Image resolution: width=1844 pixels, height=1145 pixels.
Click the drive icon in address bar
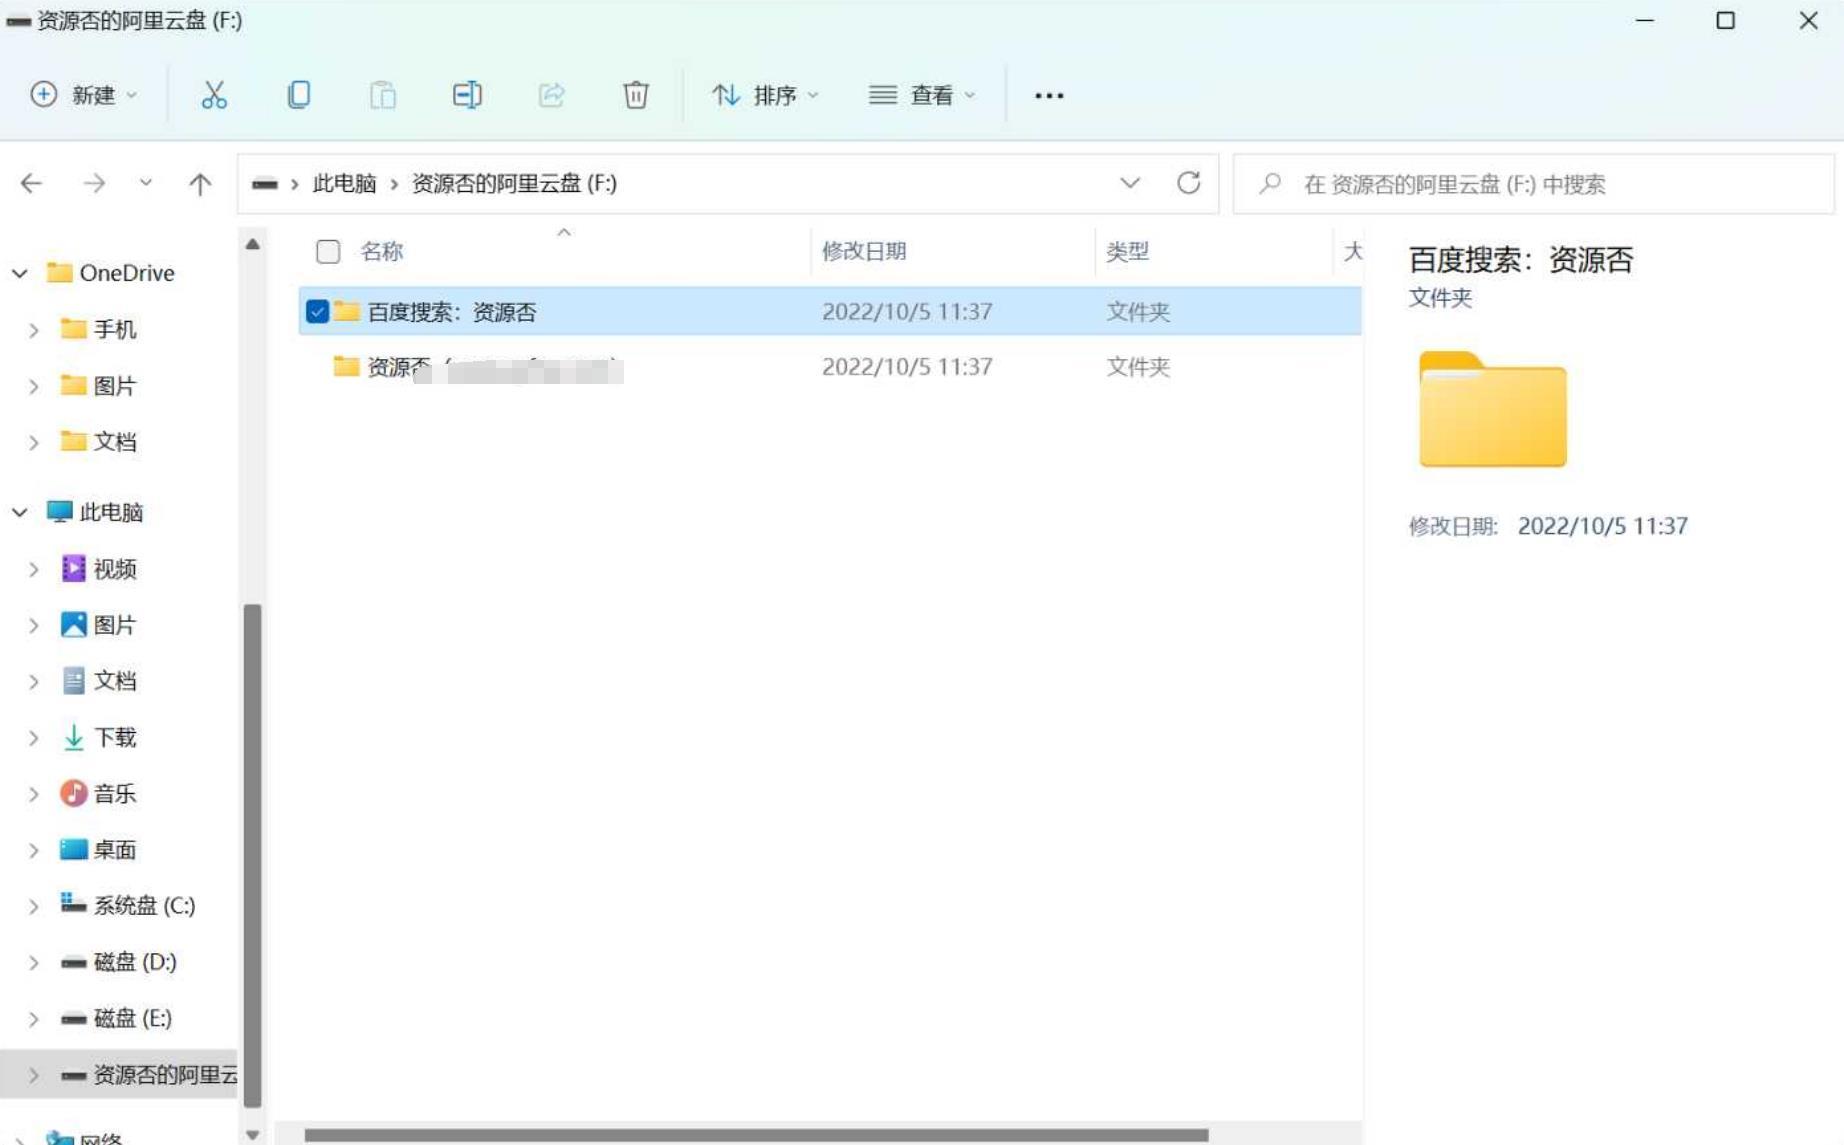[265, 184]
